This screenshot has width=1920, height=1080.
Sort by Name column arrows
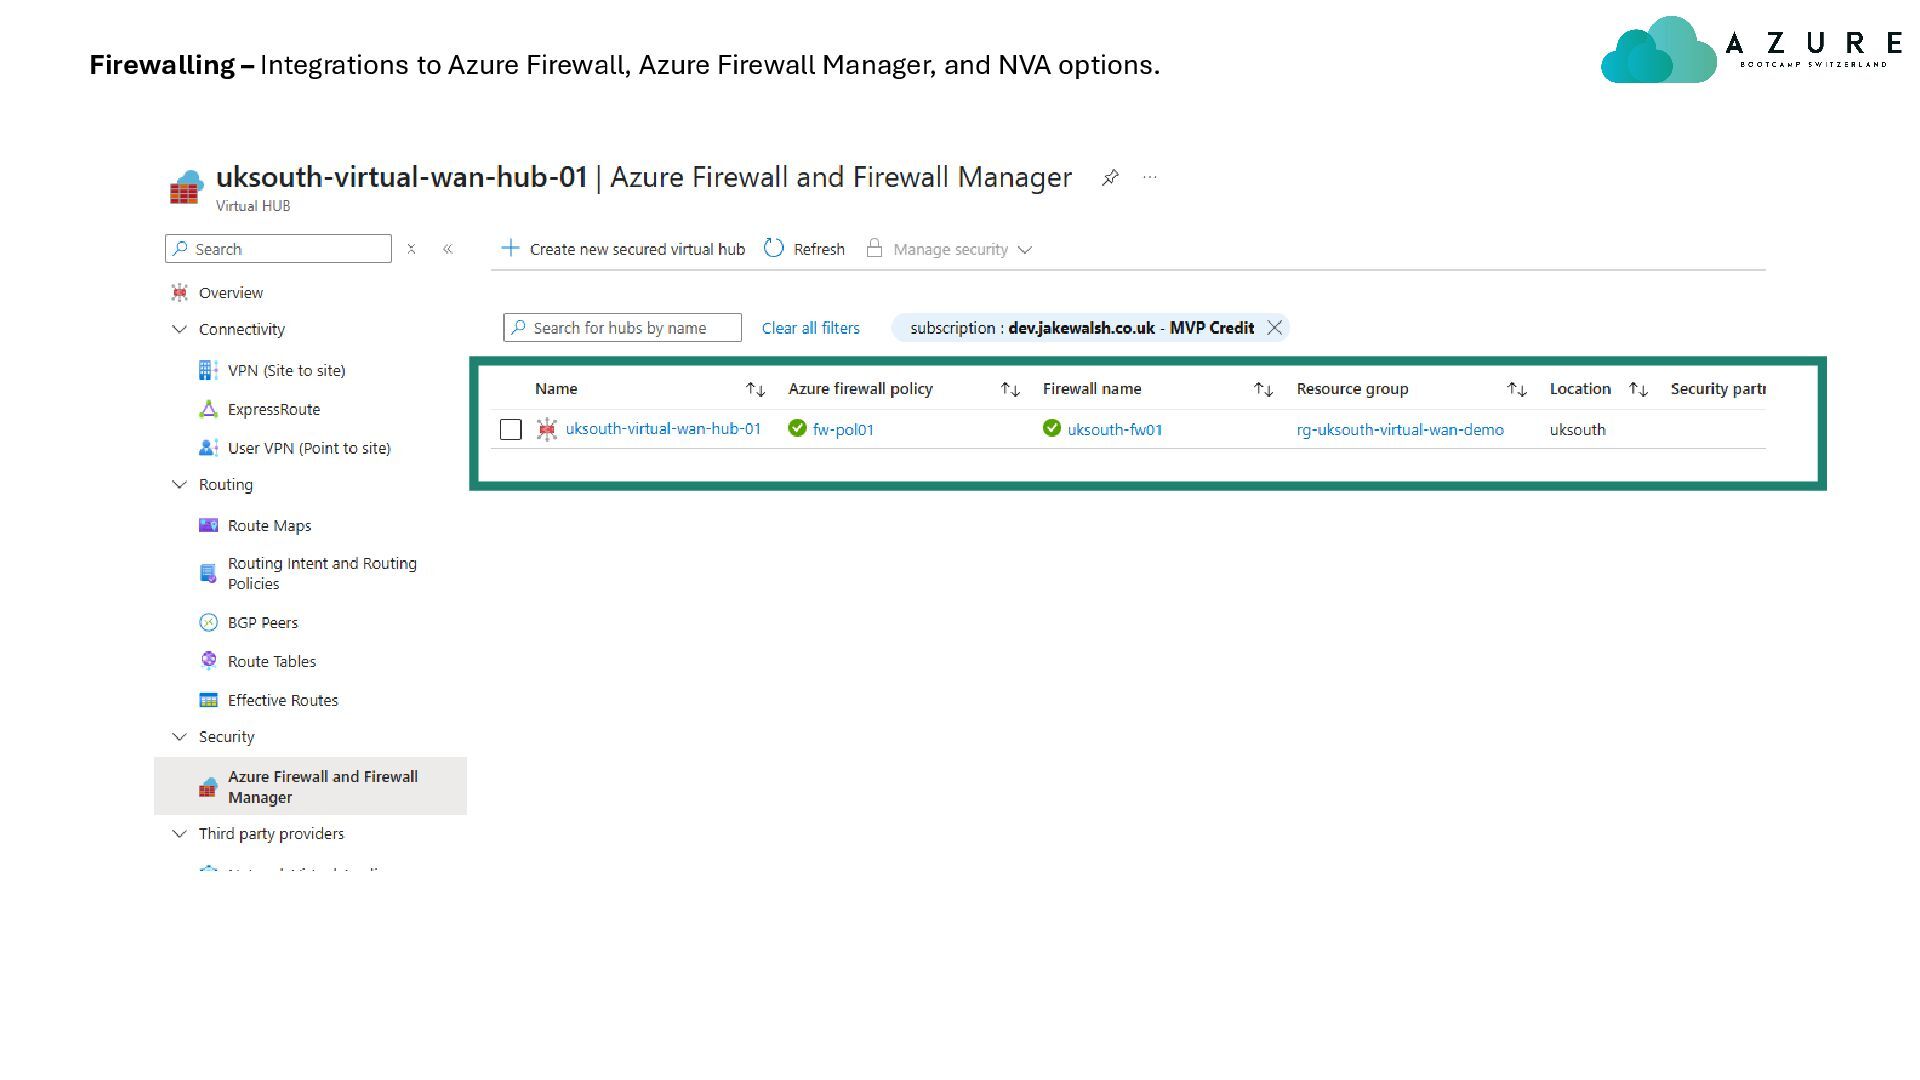755,389
